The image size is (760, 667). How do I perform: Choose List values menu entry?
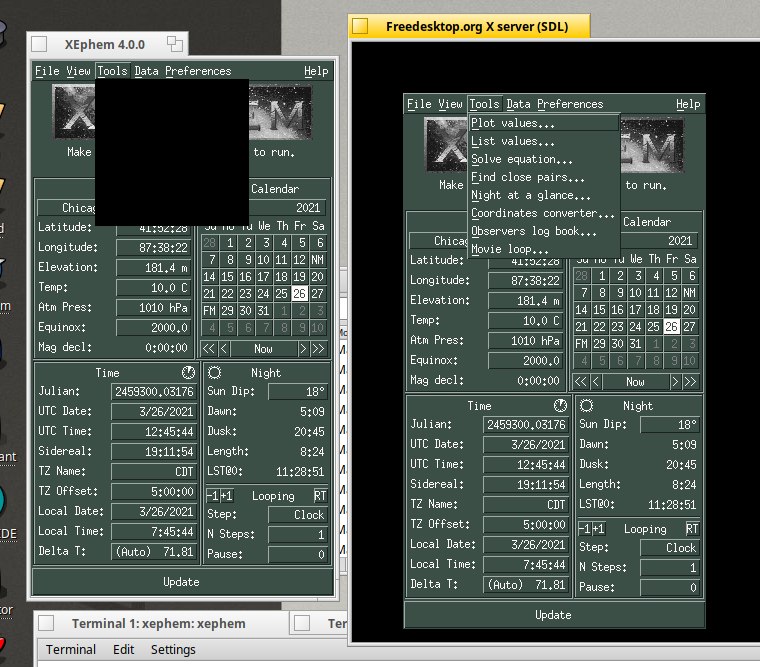(544, 141)
